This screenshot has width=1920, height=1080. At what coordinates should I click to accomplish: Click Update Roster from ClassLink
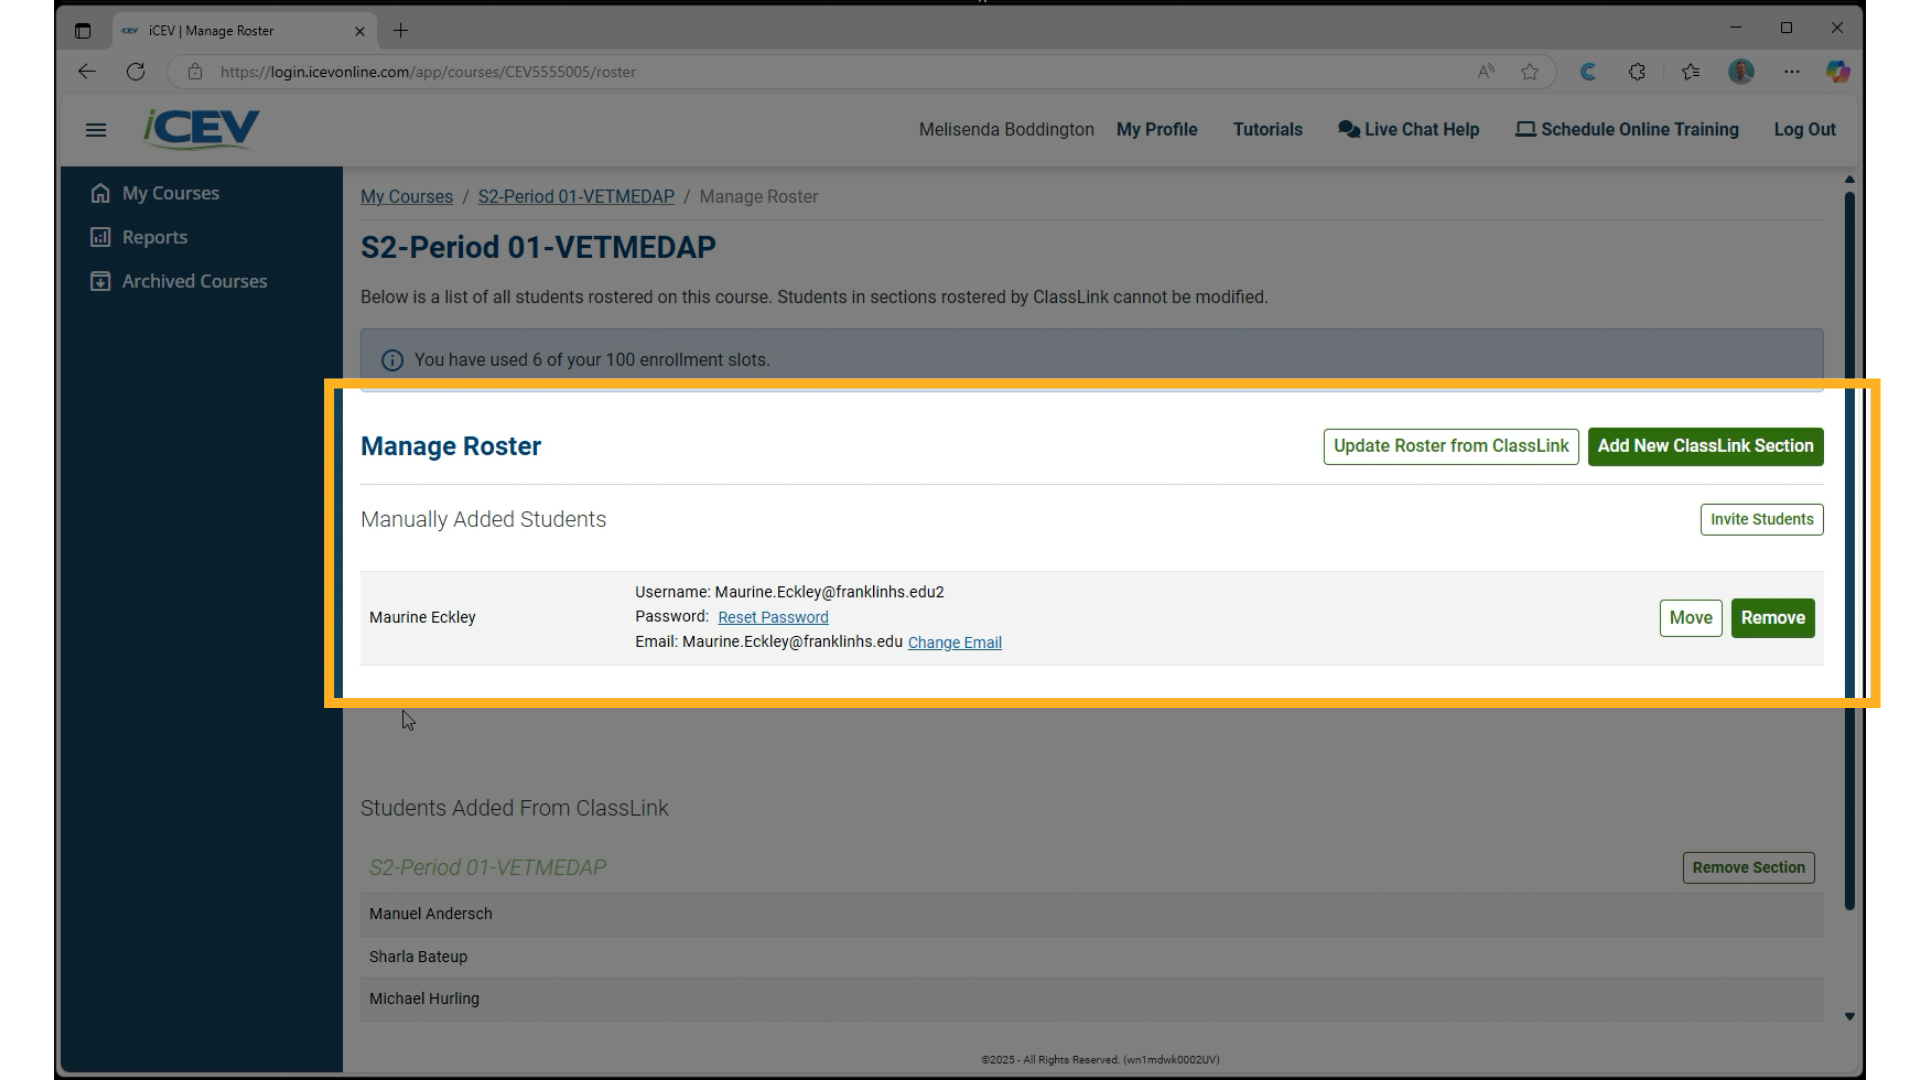pos(1450,446)
